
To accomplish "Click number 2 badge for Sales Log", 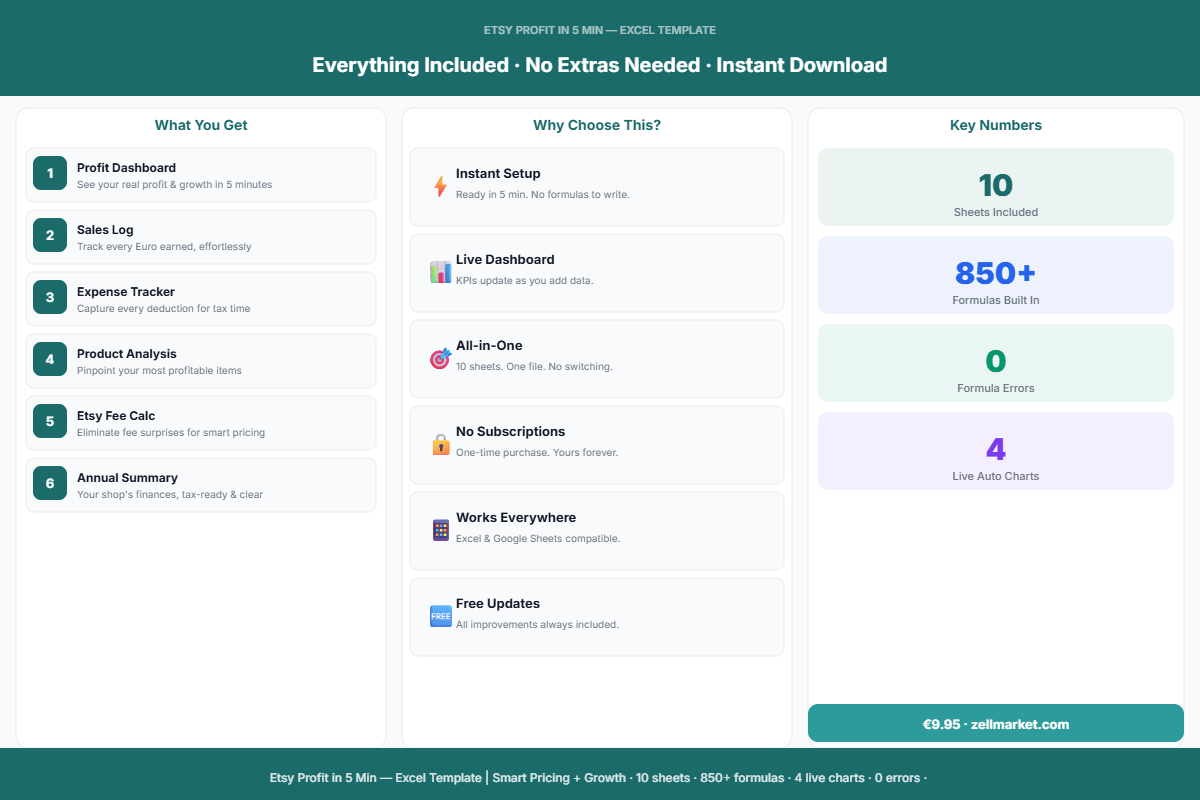I will (x=50, y=235).
